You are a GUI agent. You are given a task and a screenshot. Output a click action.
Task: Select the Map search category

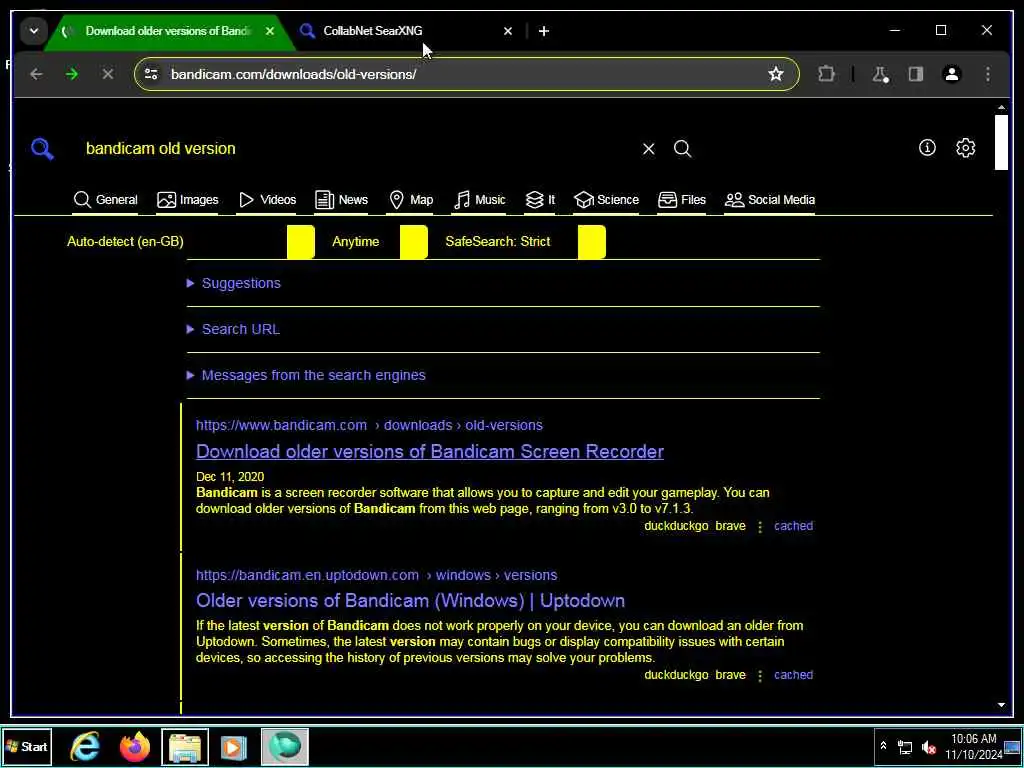[x=411, y=200]
